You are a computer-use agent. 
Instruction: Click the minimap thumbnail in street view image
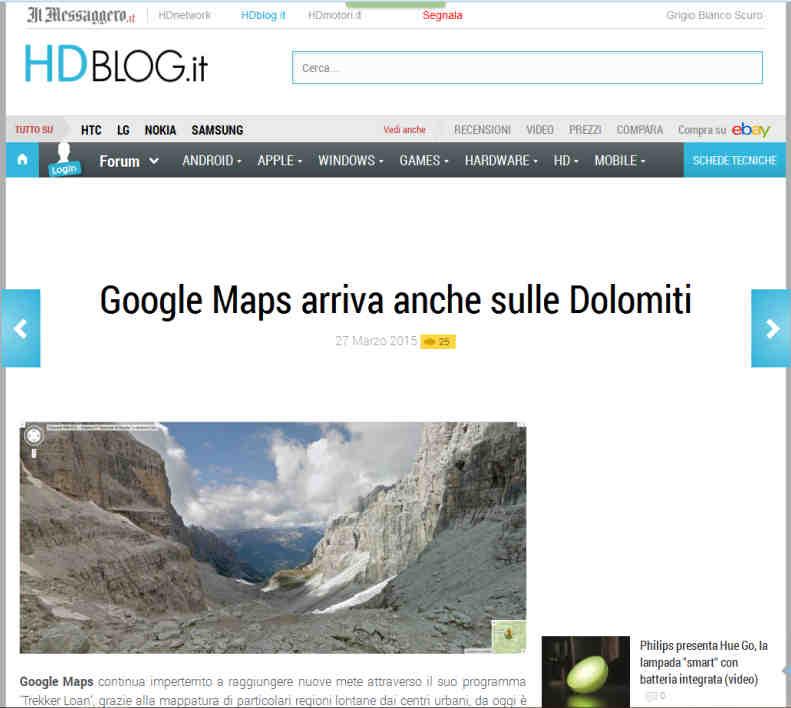tap(508, 635)
